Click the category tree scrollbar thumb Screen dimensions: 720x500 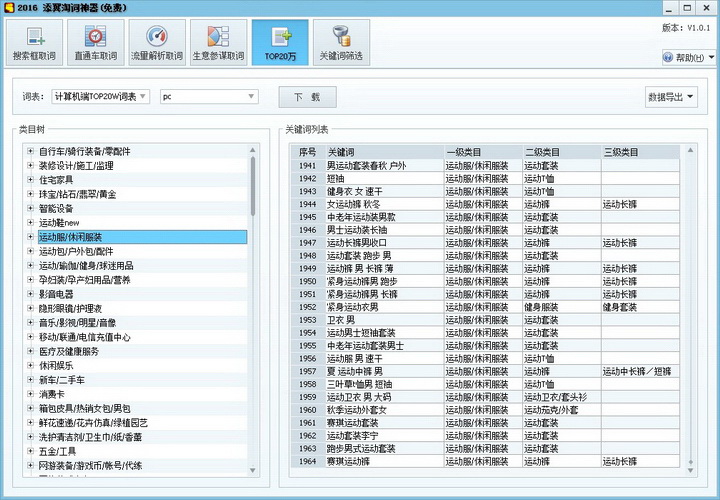(253, 186)
